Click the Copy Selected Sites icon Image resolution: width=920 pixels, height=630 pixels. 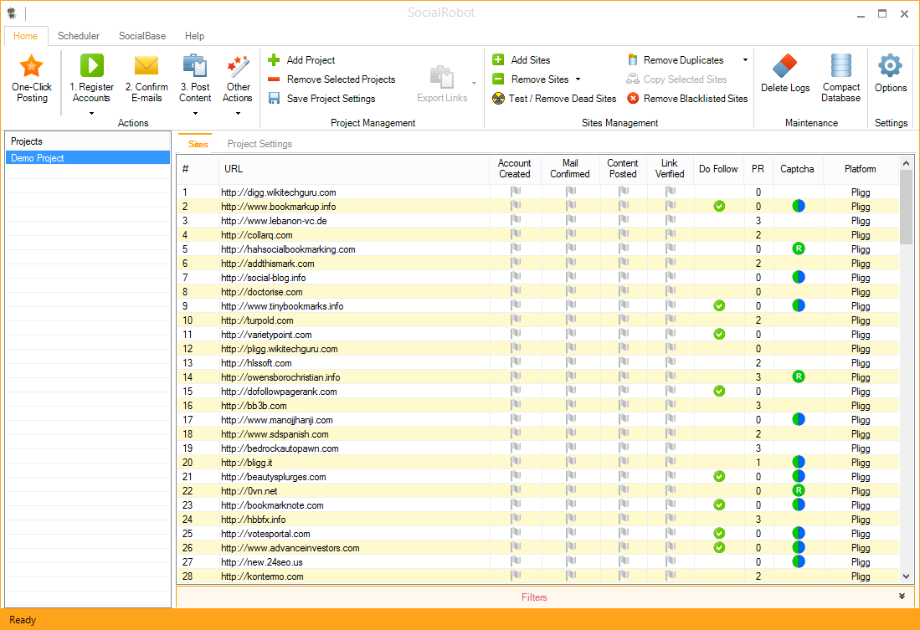tap(632, 79)
